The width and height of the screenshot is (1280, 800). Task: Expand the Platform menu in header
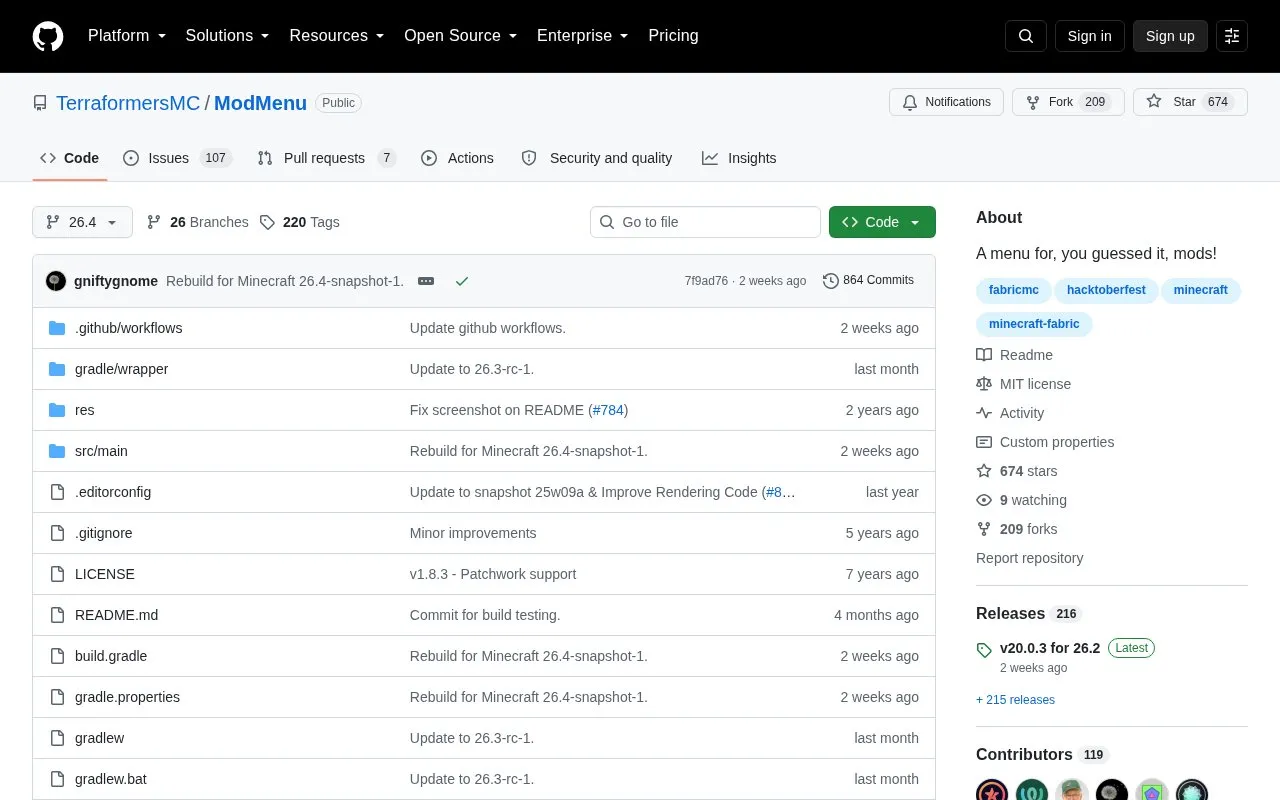[126, 36]
